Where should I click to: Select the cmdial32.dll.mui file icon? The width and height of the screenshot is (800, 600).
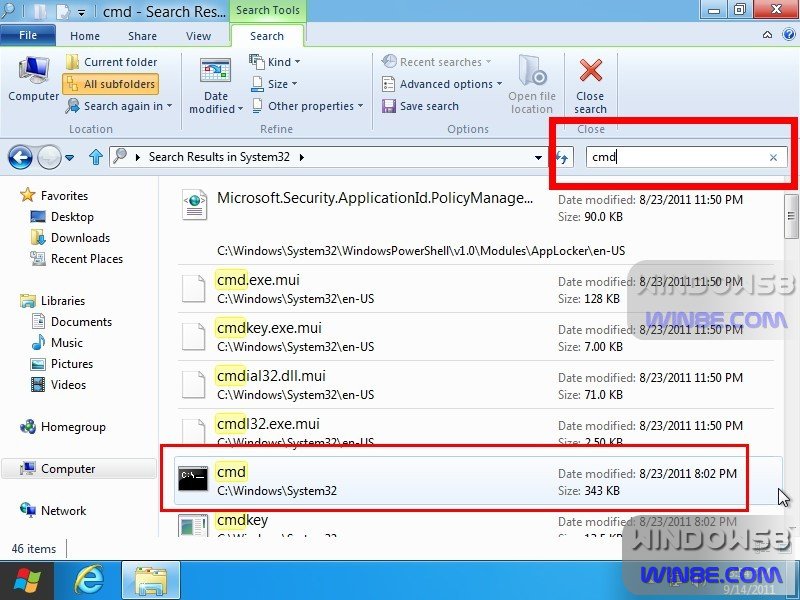194,384
